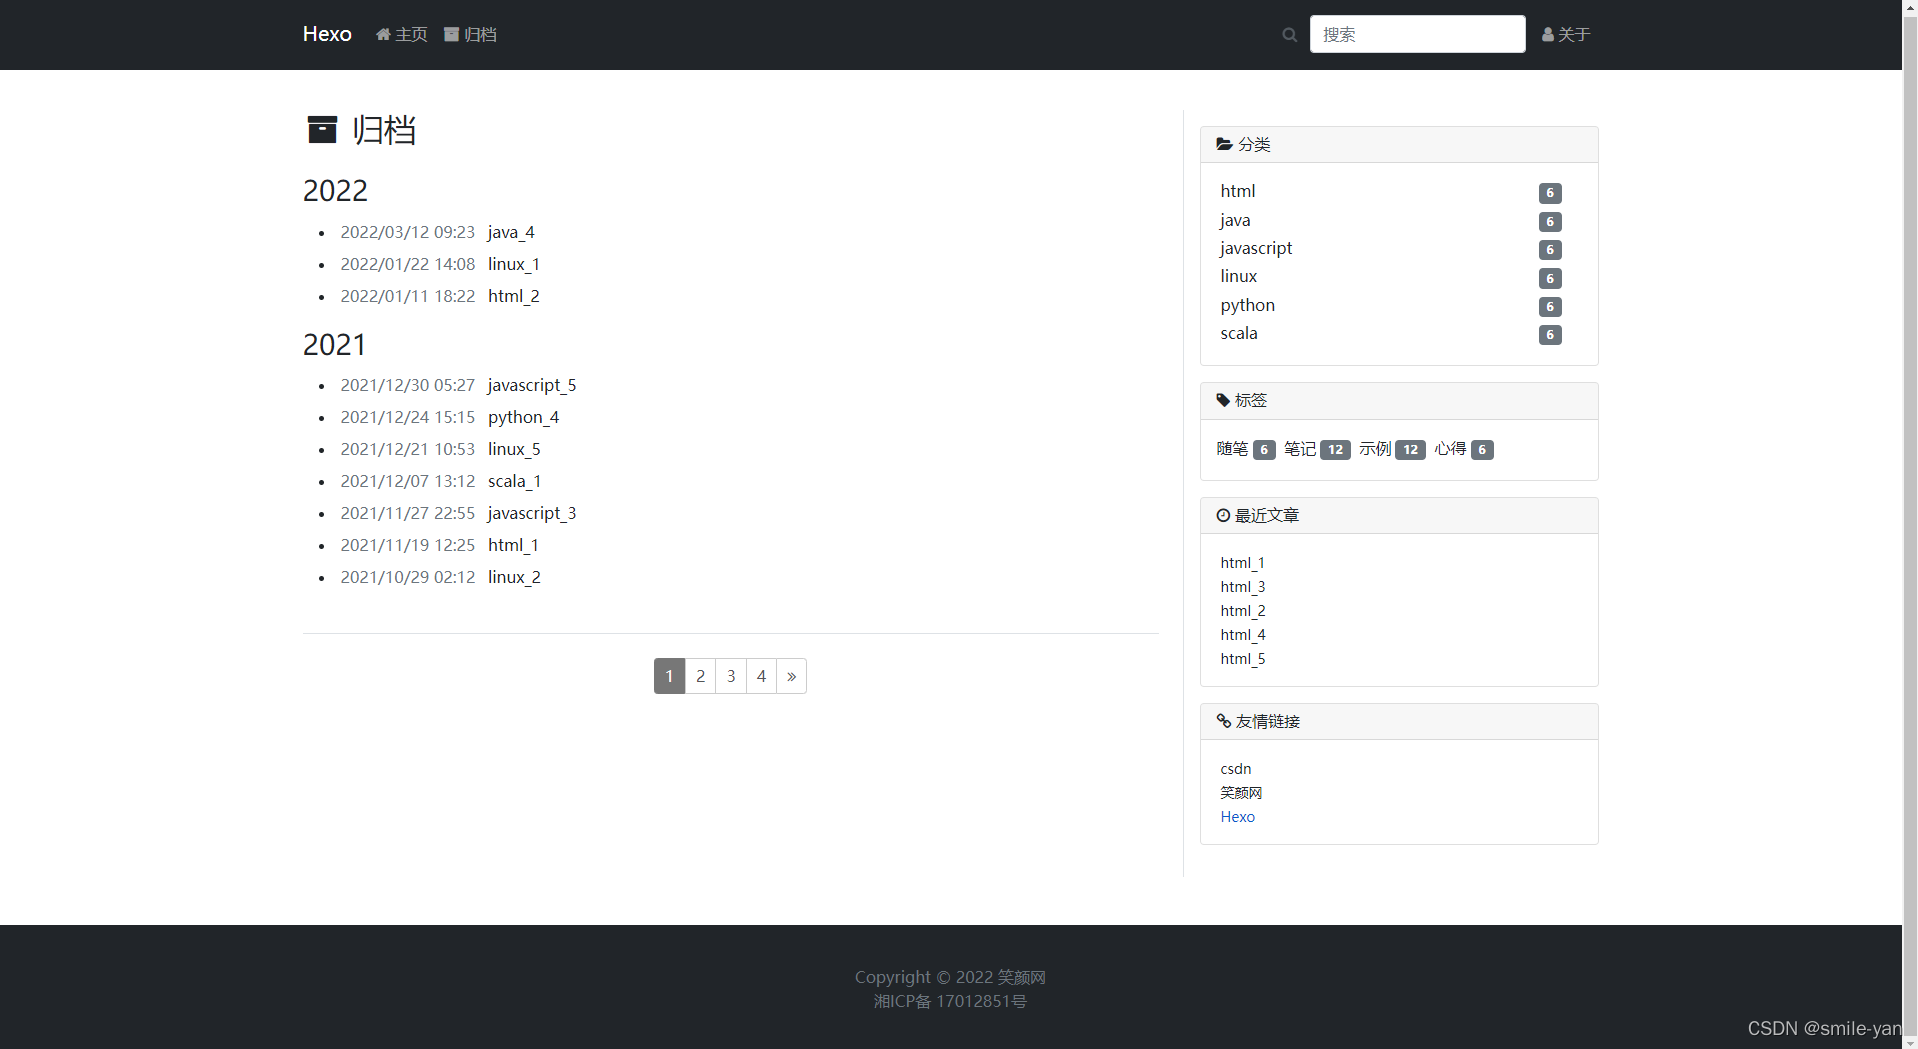The image size is (1918, 1049).
Task: Select the java category
Action: pyautogui.click(x=1235, y=220)
